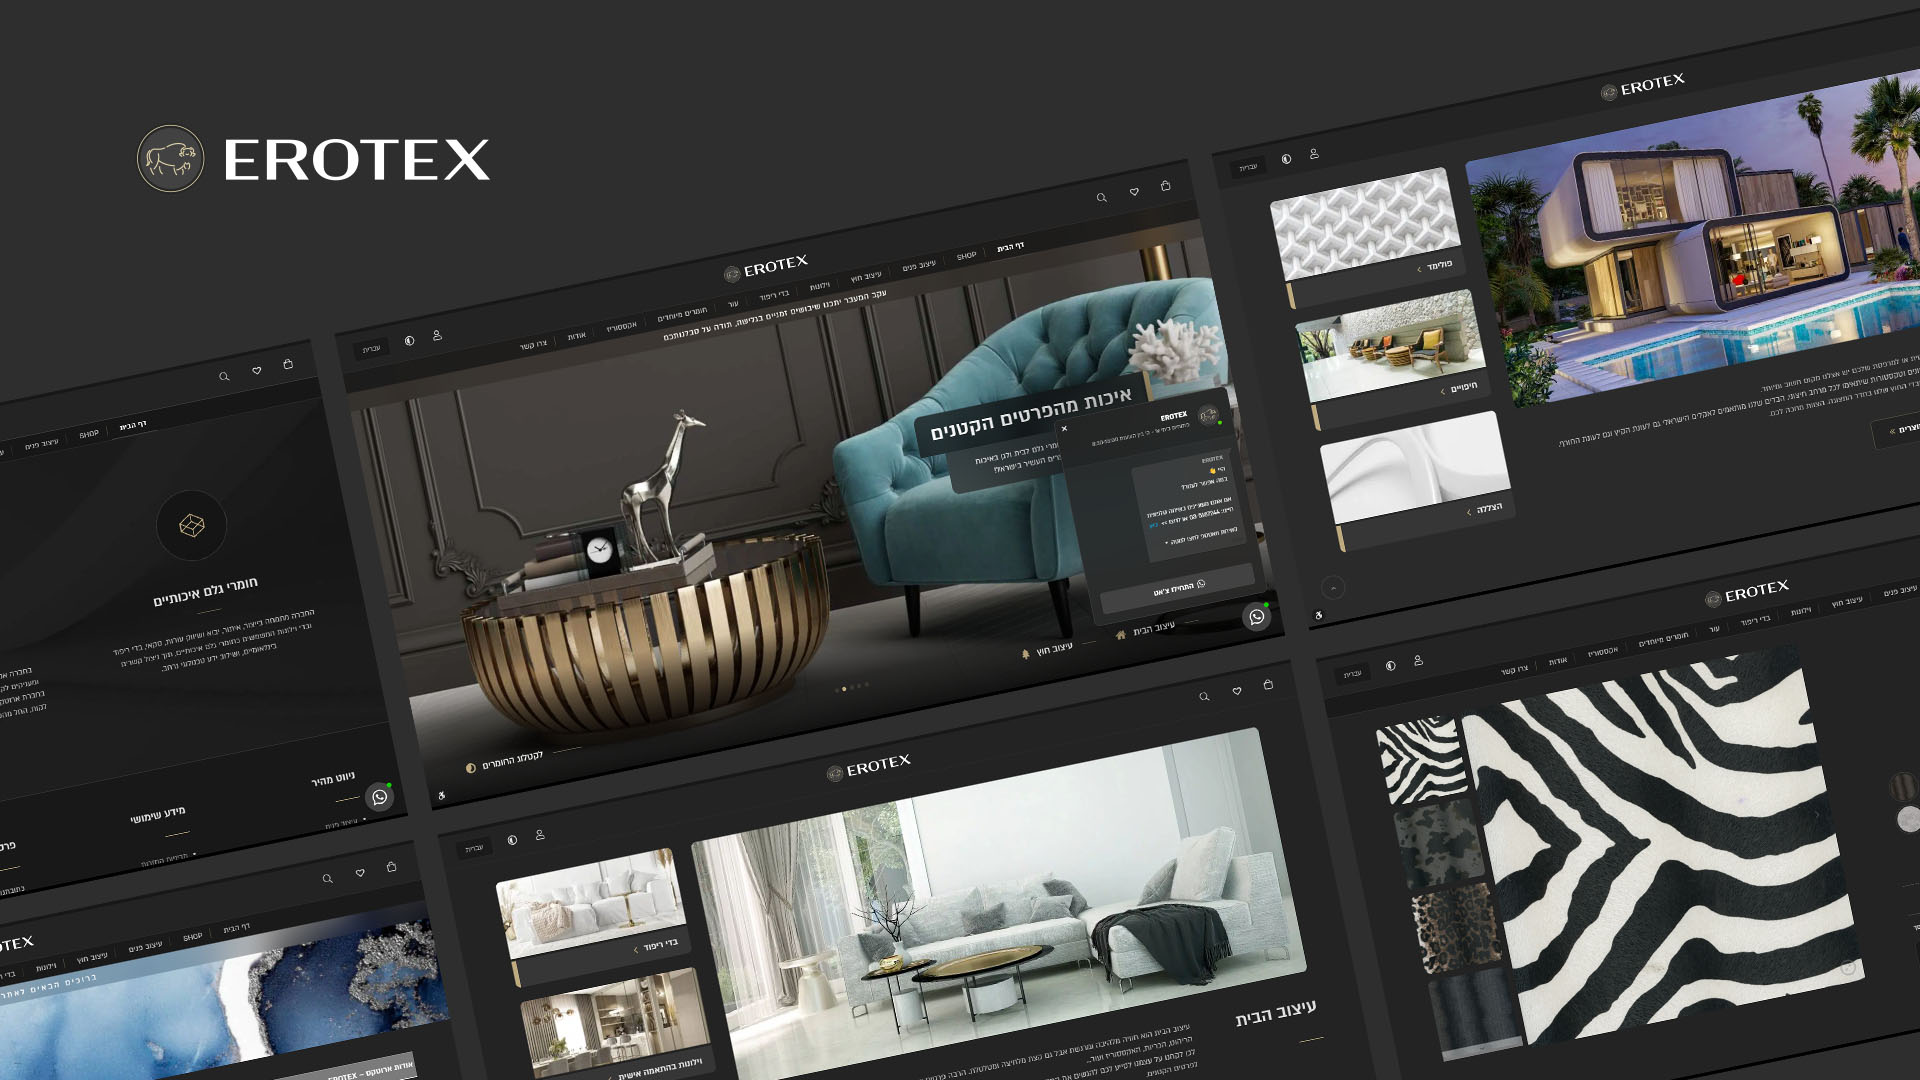This screenshot has width=1920, height=1080.
Task: Click 'התחילו צ'אט' button in the chat popup
Action: [x=1177, y=588]
